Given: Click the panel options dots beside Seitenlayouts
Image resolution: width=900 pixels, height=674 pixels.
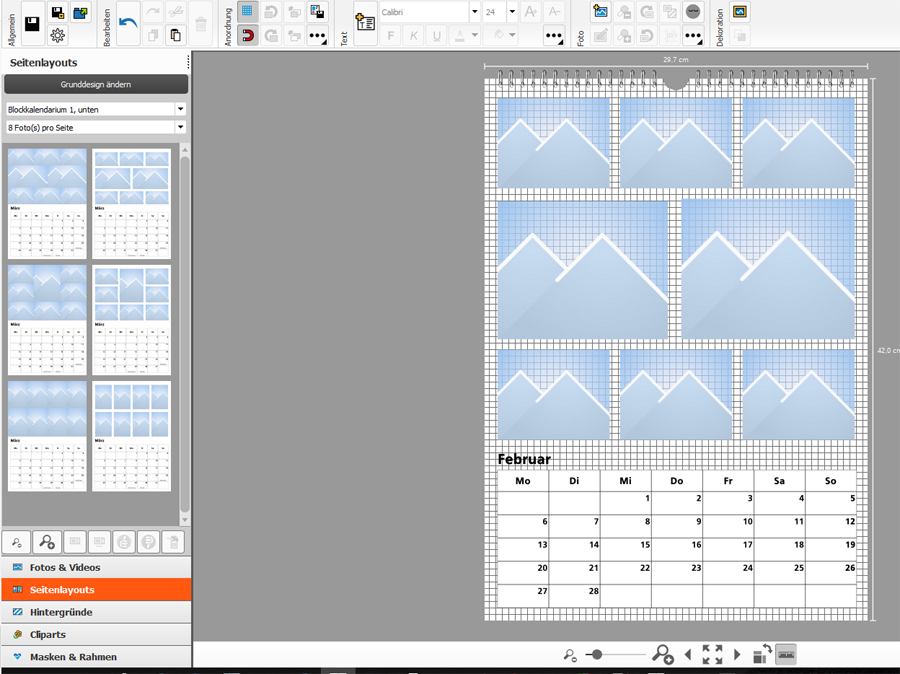Looking at the screenshot, I should [188, 62].
